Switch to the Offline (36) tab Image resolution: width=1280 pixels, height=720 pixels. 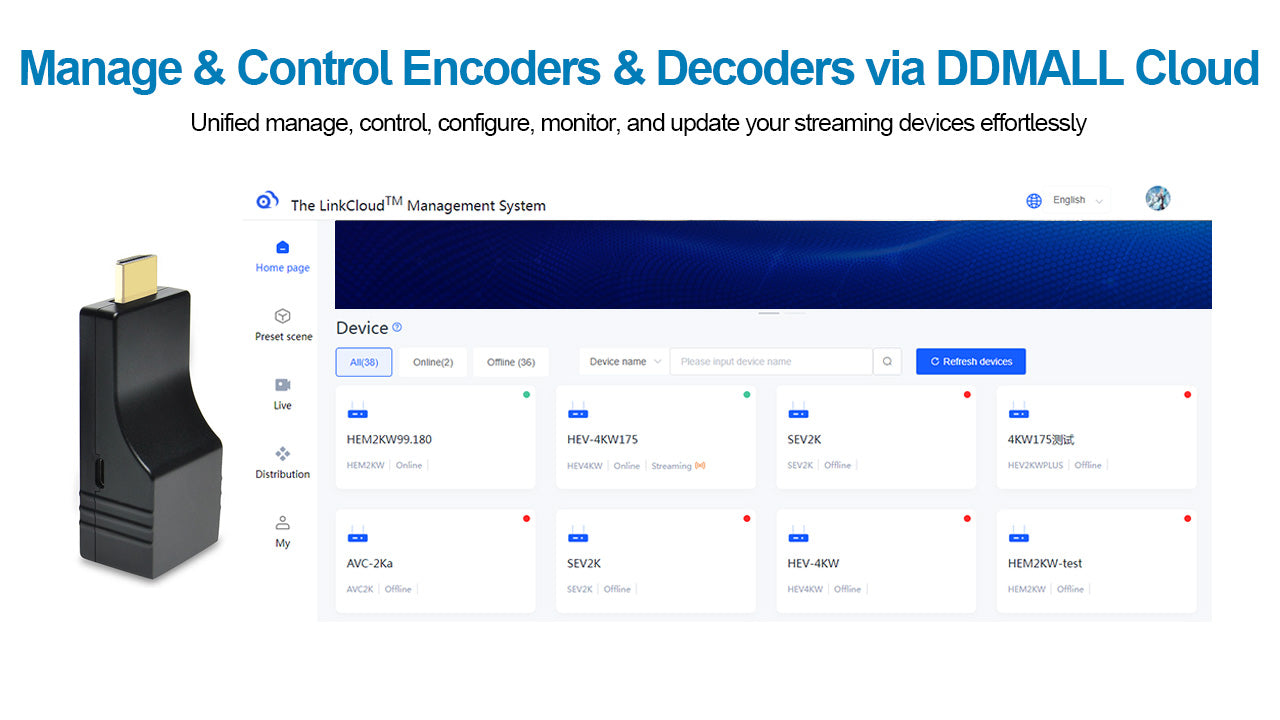511,362
